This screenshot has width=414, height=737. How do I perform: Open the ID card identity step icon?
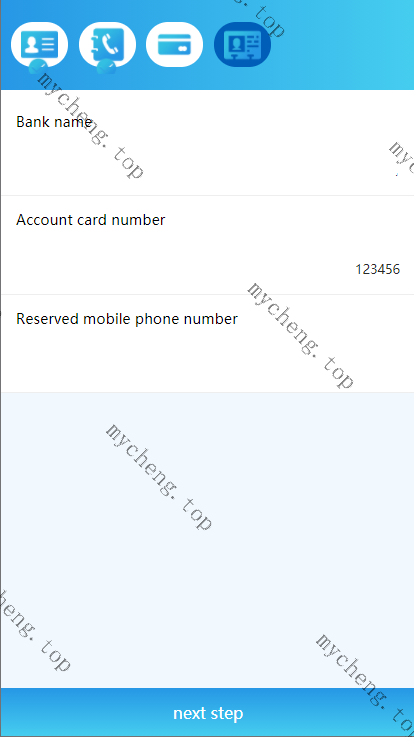[x=39, y=45]
